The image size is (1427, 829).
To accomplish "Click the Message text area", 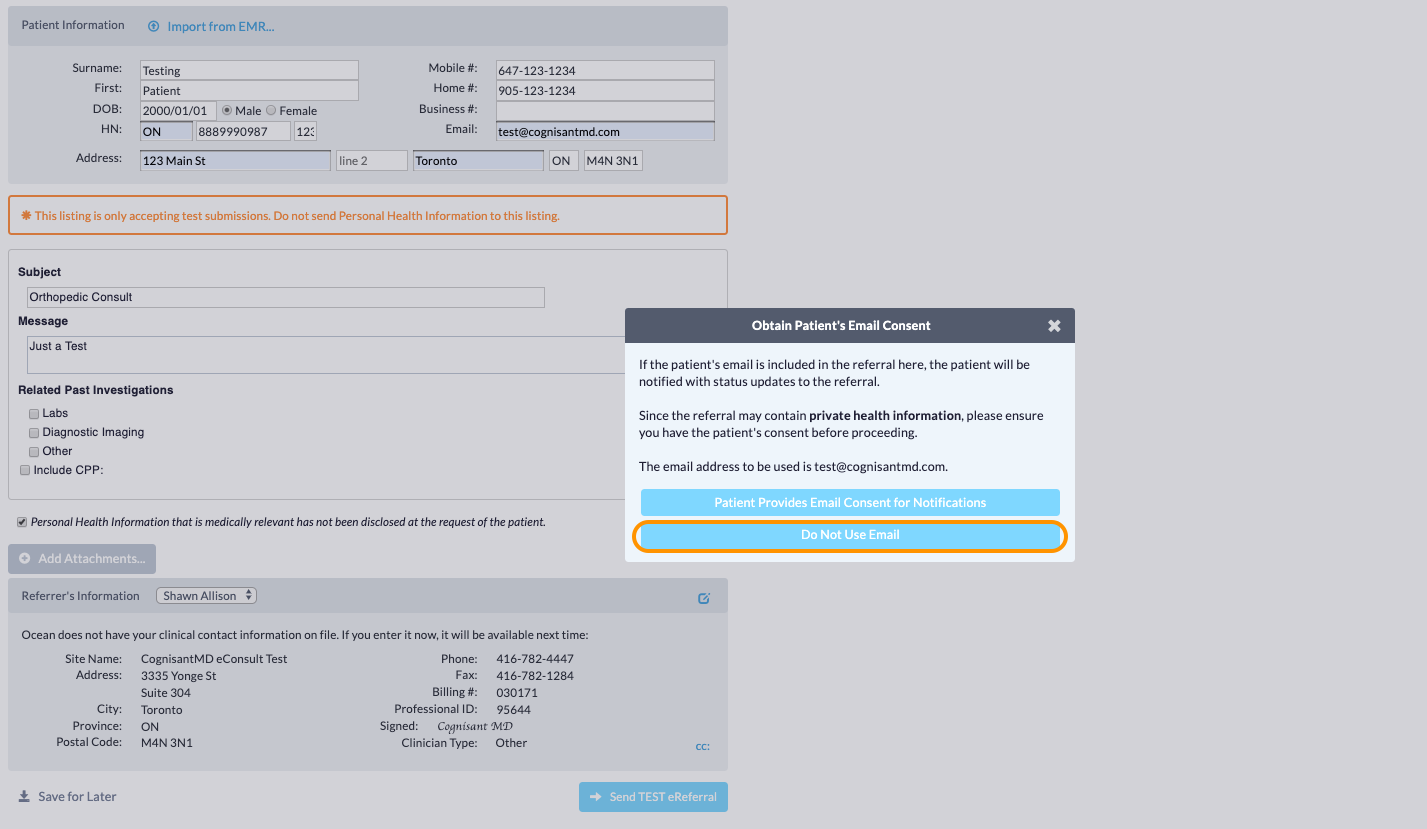I will (x=326, y=355).
